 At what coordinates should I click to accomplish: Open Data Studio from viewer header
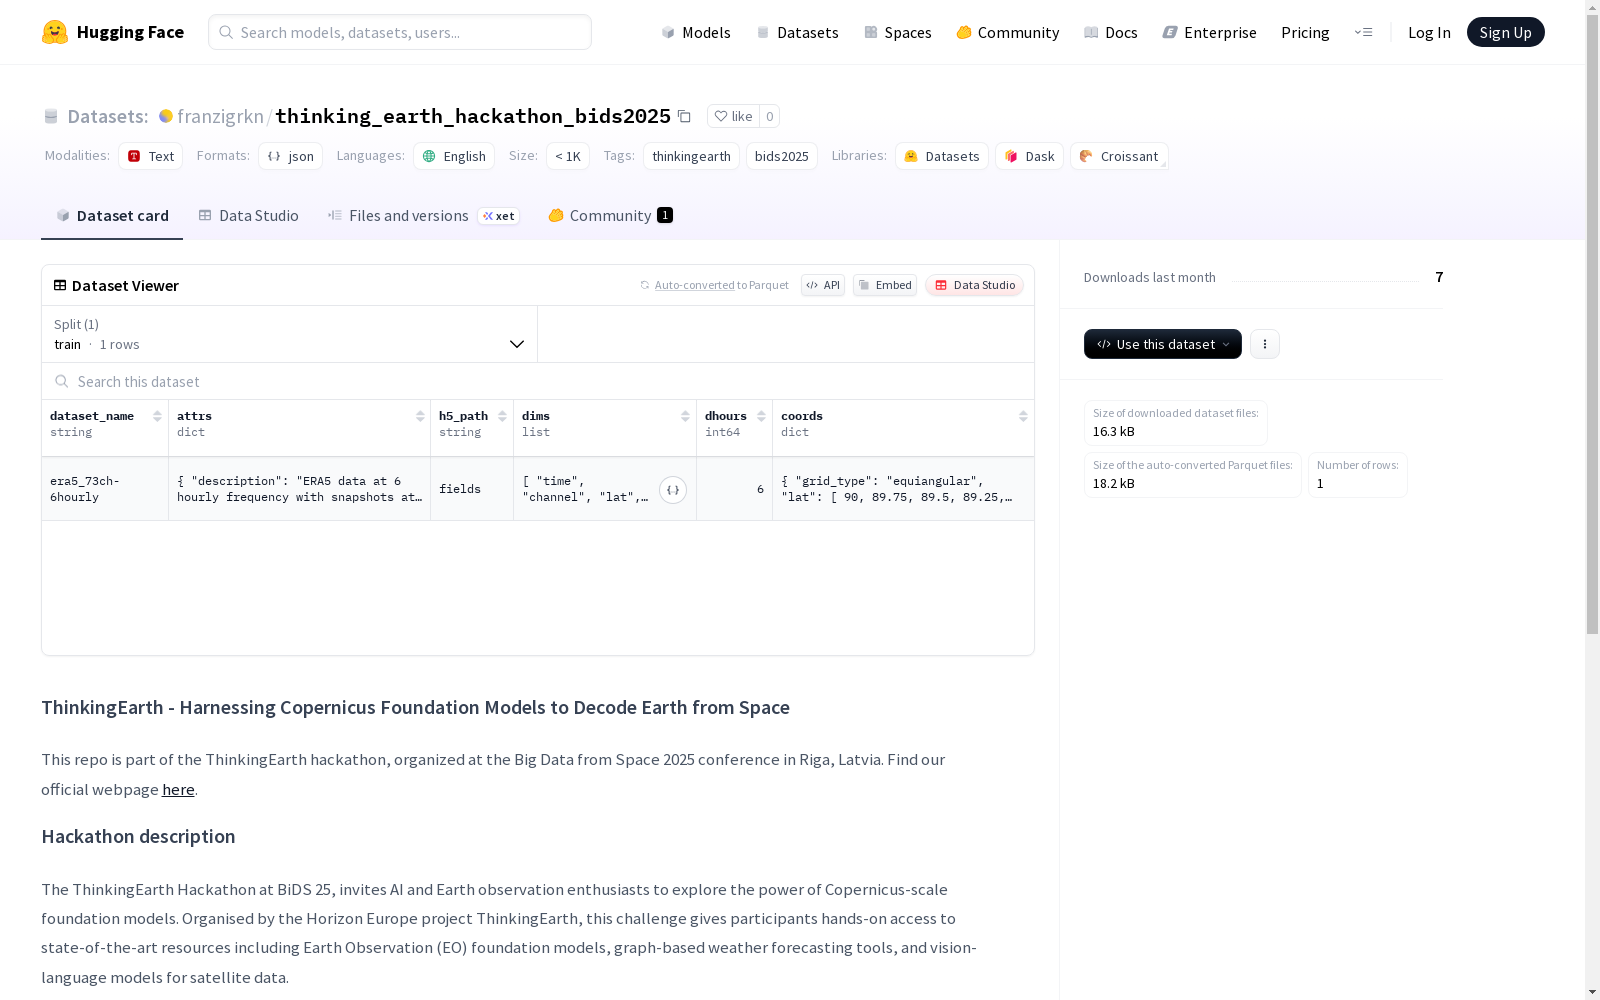975,285
